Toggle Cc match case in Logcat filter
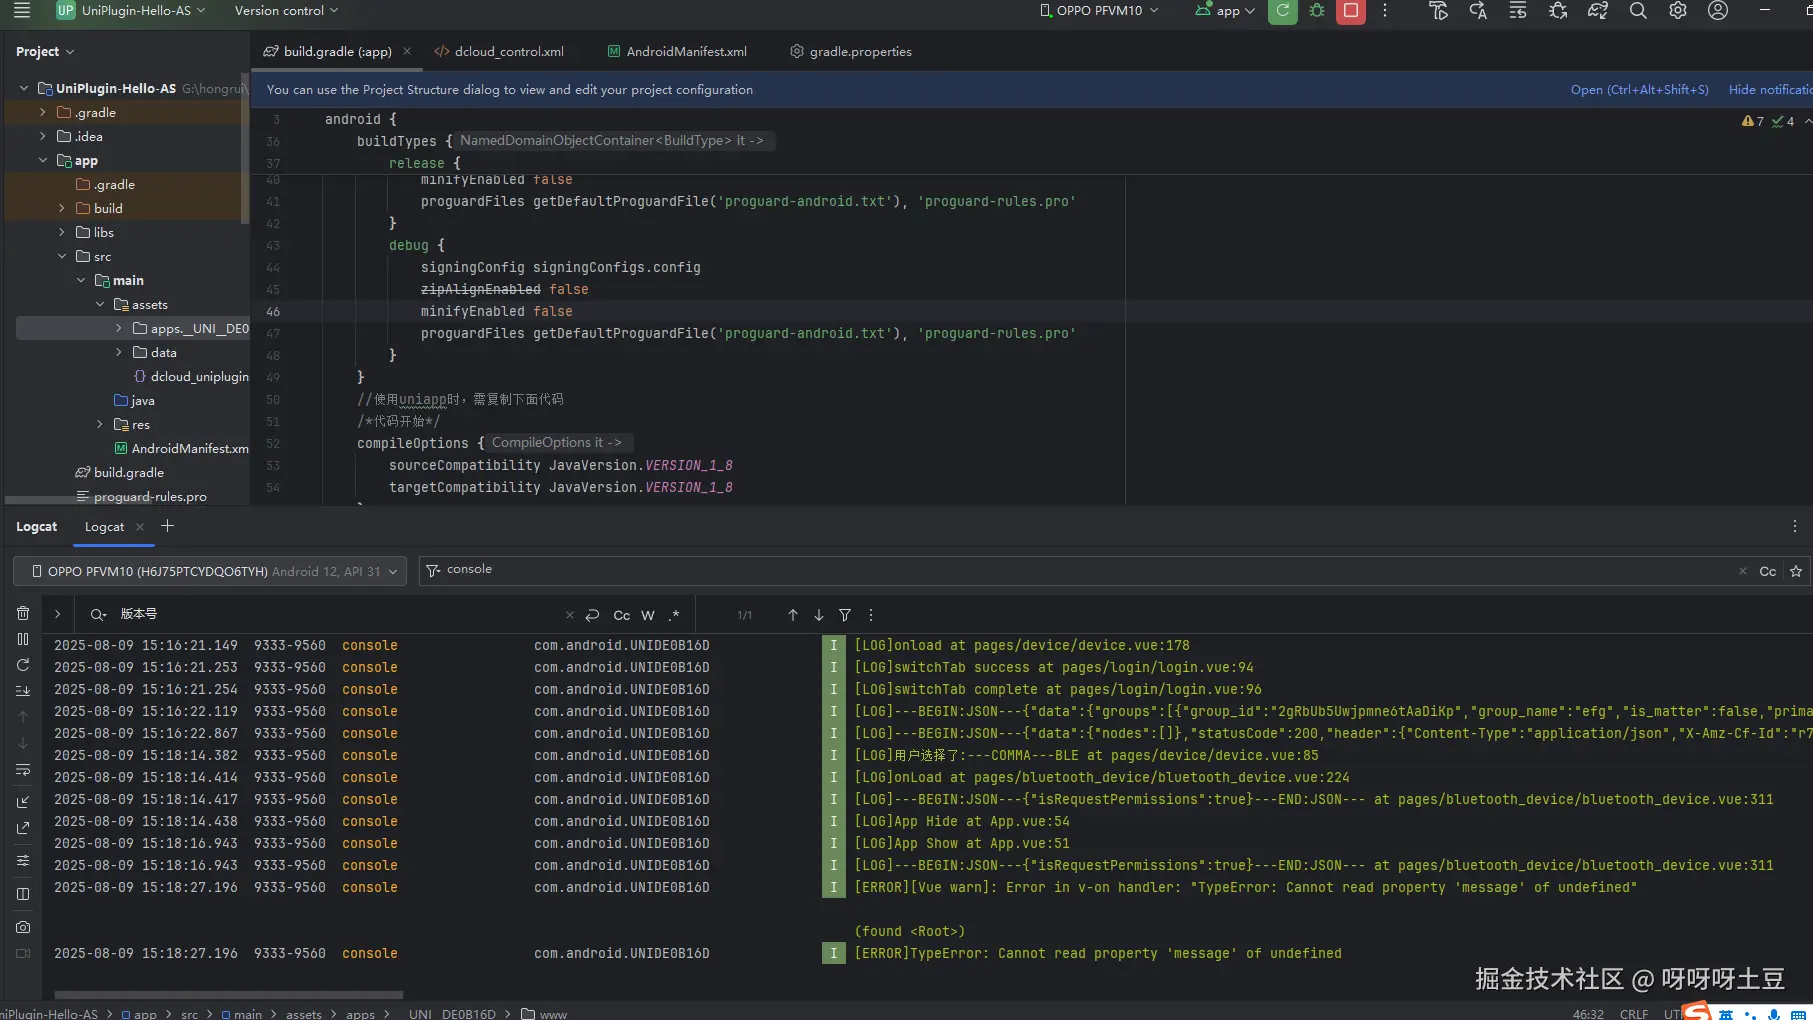Viewport: 1813px width, 1020px height. (x=1768, y=571)
